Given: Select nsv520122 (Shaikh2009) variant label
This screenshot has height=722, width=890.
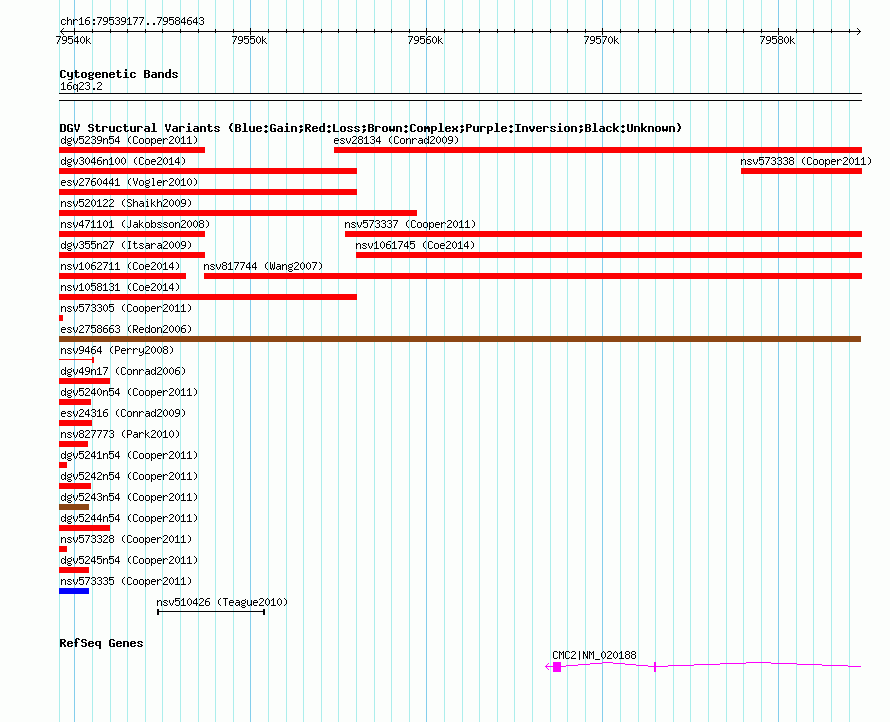Looking at the screenshot, I should (x=126, y=203).
